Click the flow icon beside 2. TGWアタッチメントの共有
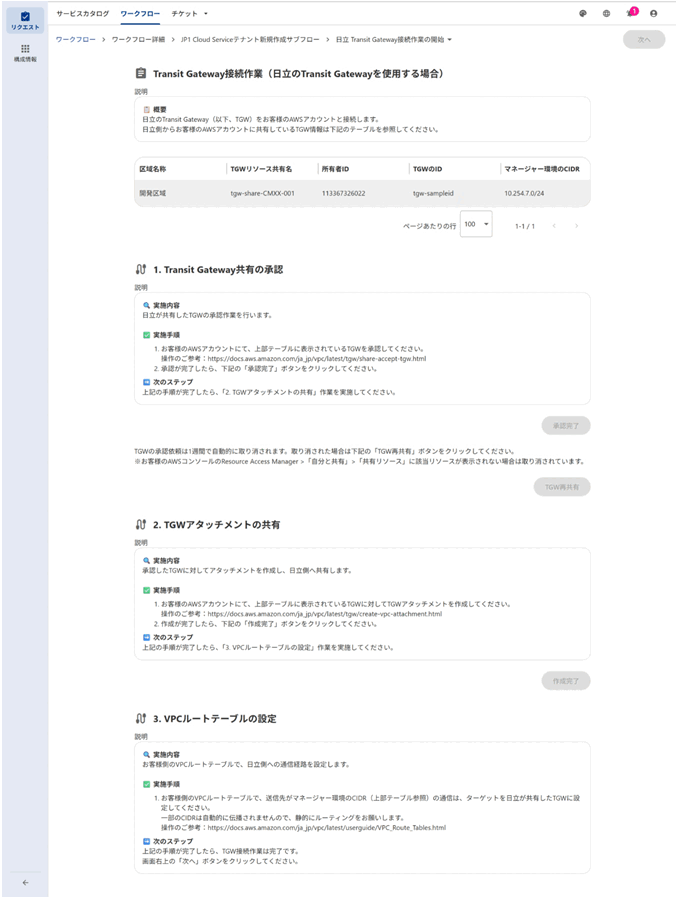The width and height of the screenshot is (677, 898). [141, 525]
